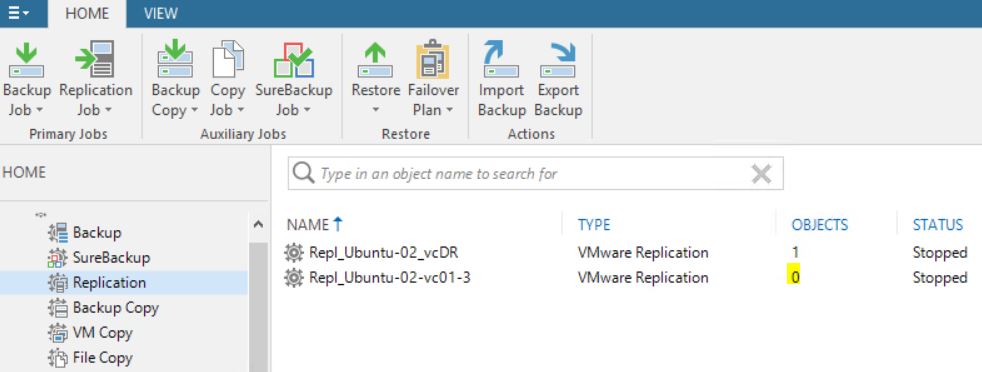Click the SureBackup Job ribbon icon
Viewport: 982px width, 372px height.
(293, 60)
